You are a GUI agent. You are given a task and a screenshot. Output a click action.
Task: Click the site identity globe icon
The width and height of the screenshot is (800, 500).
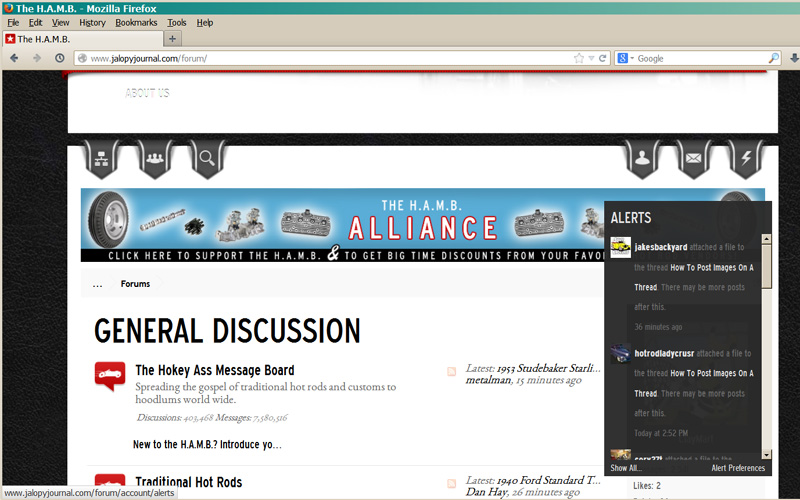click(82, 58)
